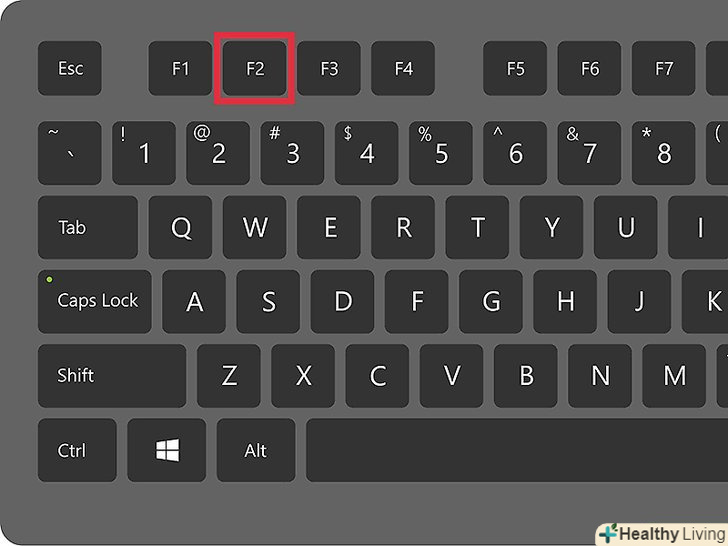728x546 pixels.
Task: Open the Healthy Living logo link
Action: coord(662,534)
